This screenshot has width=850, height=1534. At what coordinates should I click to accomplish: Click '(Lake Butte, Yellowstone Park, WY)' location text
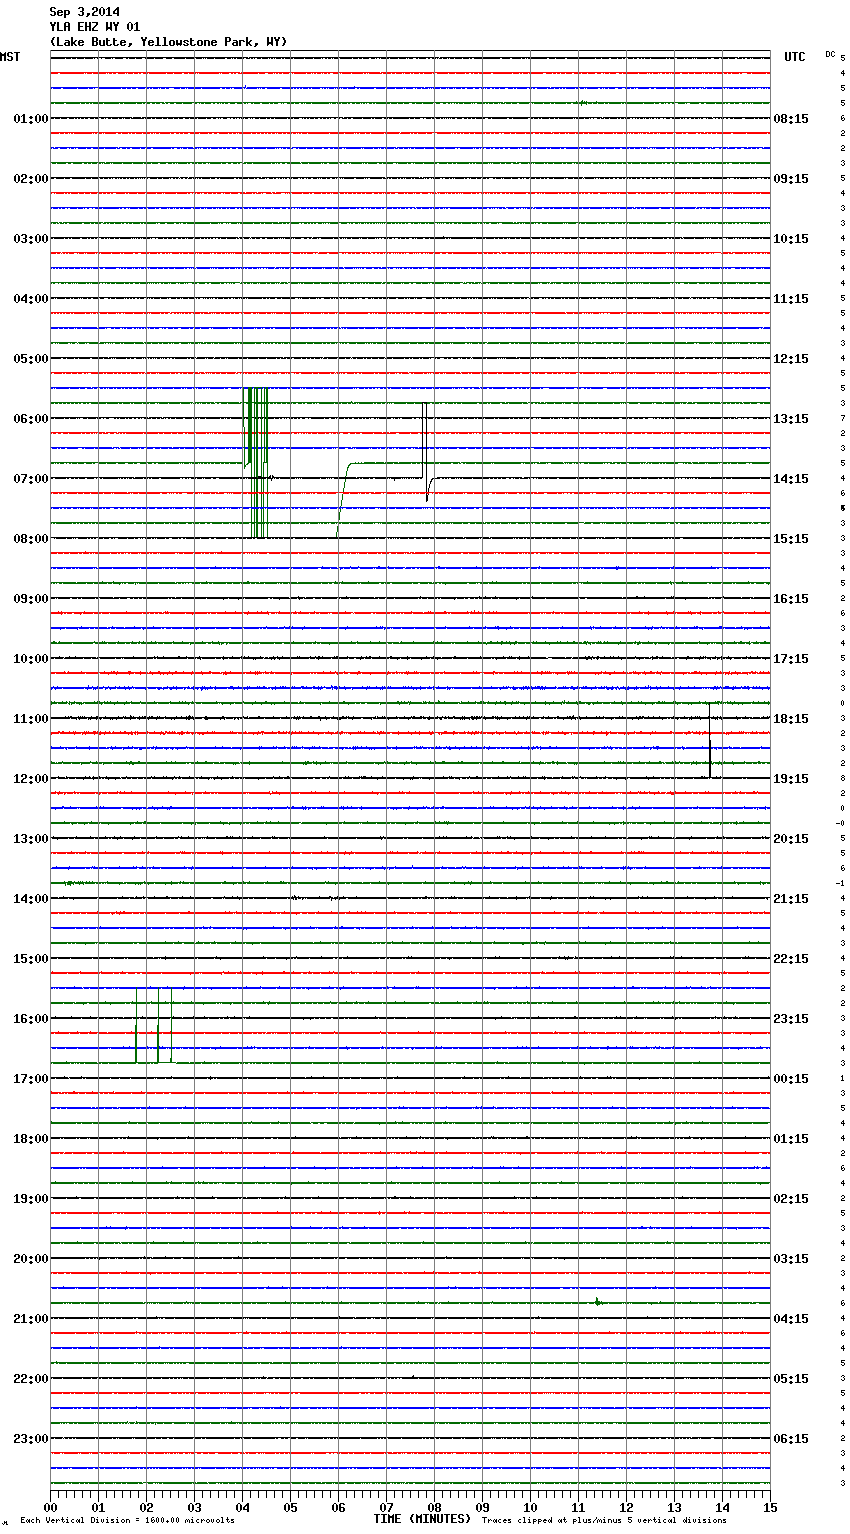click(168, 42)
